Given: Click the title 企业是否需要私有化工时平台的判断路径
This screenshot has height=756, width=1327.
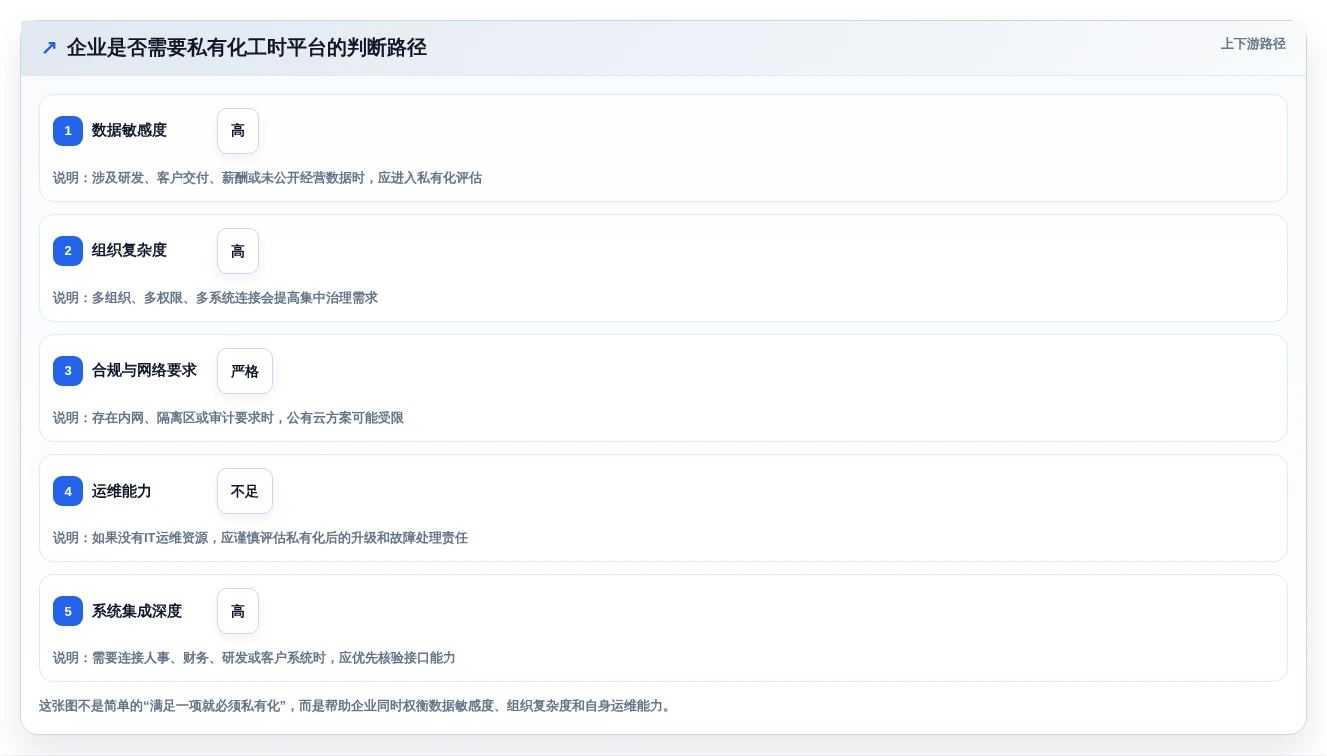Looking at the screenshot, I should coord(247,47).
